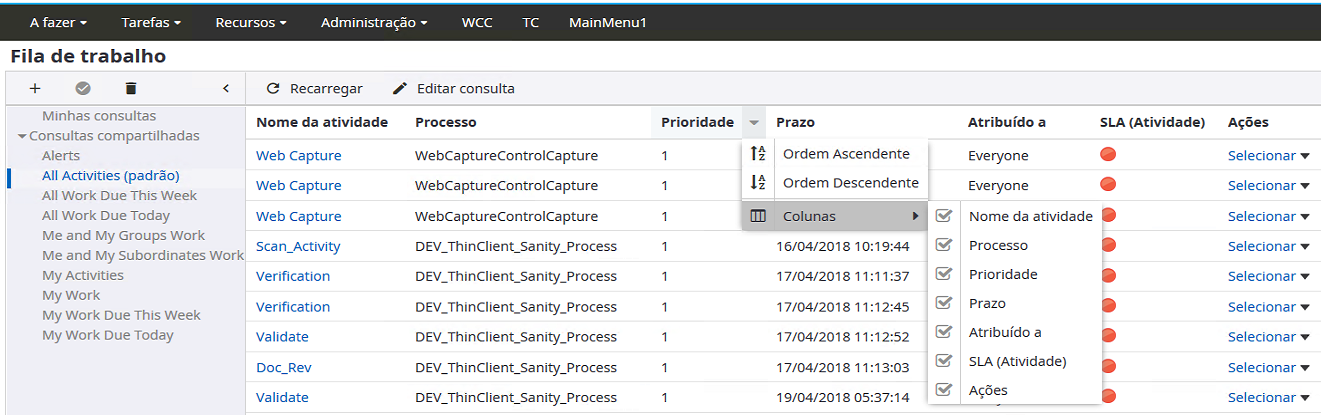Disable the SLA (Atividade) column checkbox

click(x=943, y=361)
